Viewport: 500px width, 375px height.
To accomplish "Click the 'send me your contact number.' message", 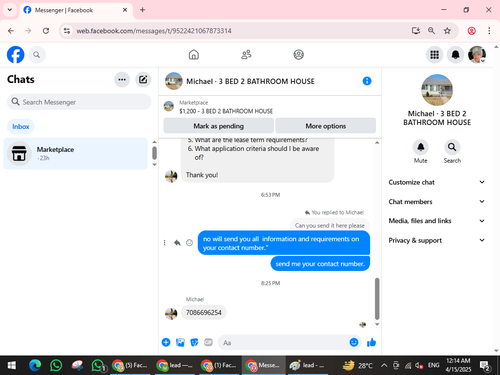I will (320, 264).
